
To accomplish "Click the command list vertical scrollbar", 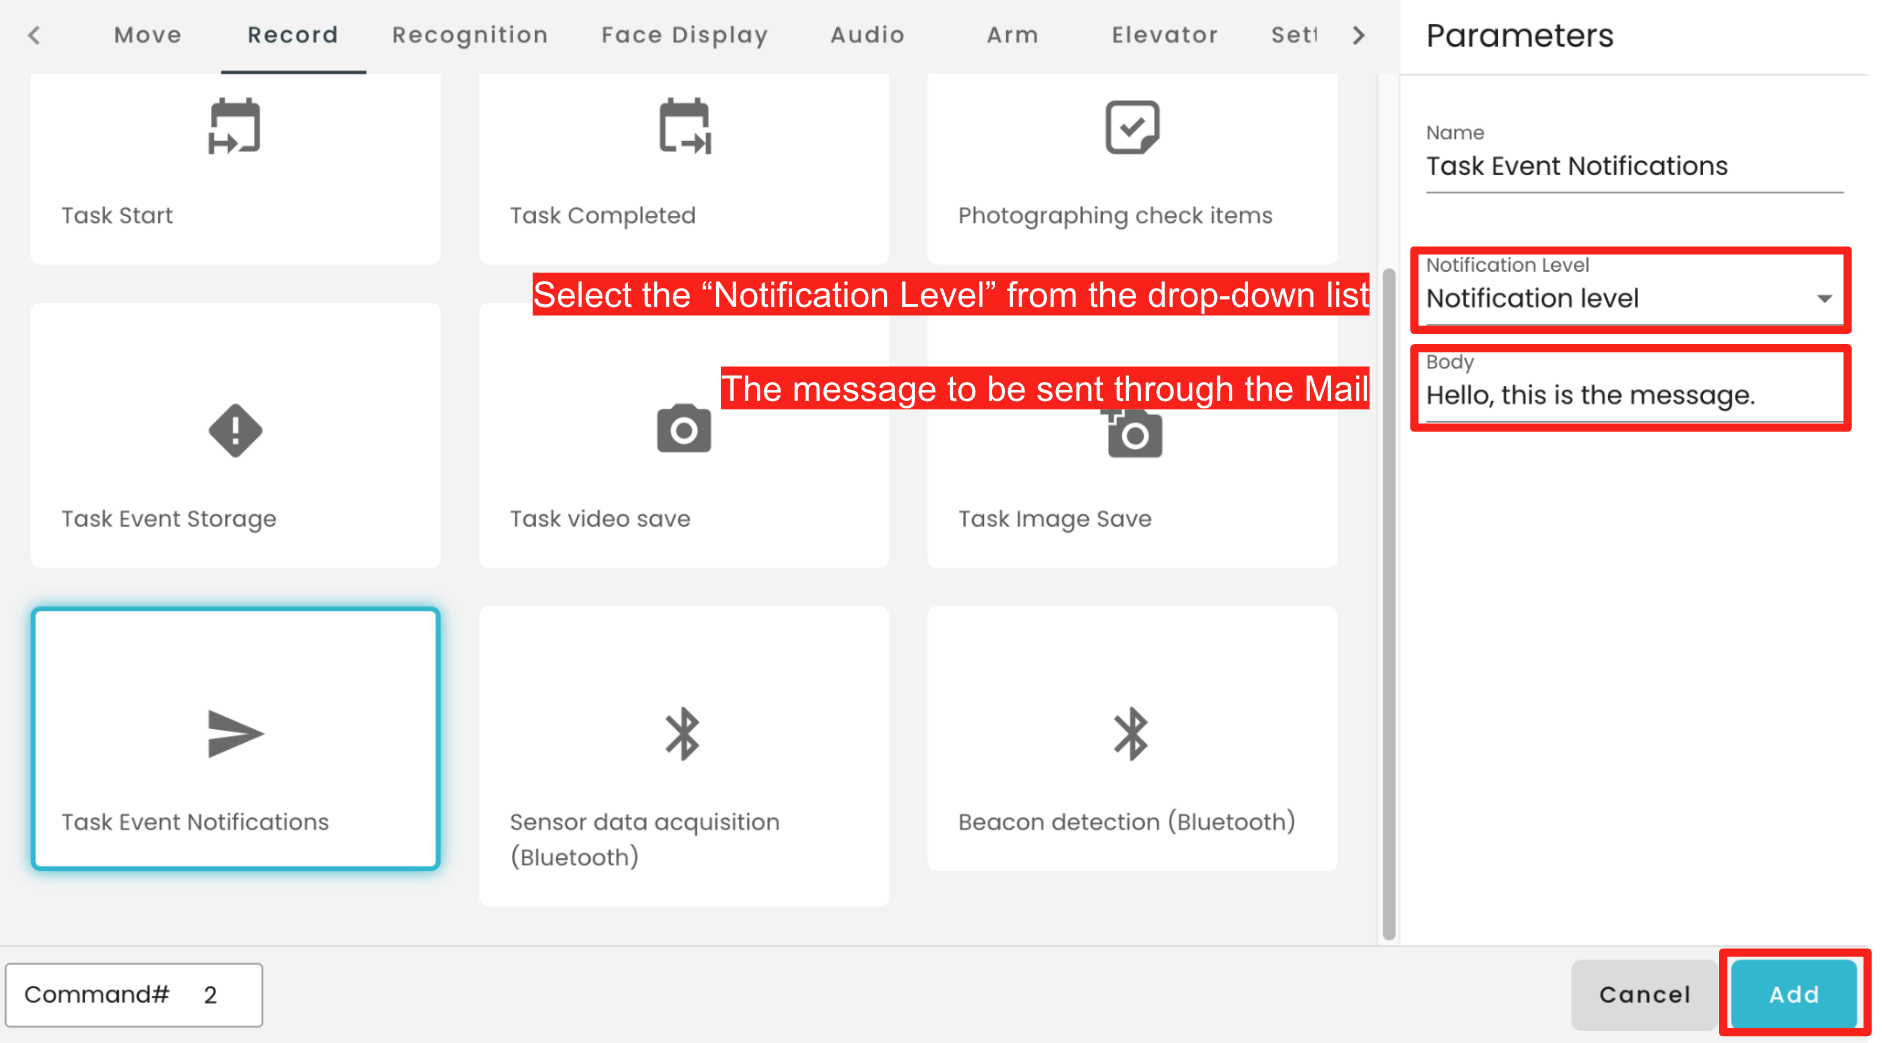I will [x=1389, y=604].
